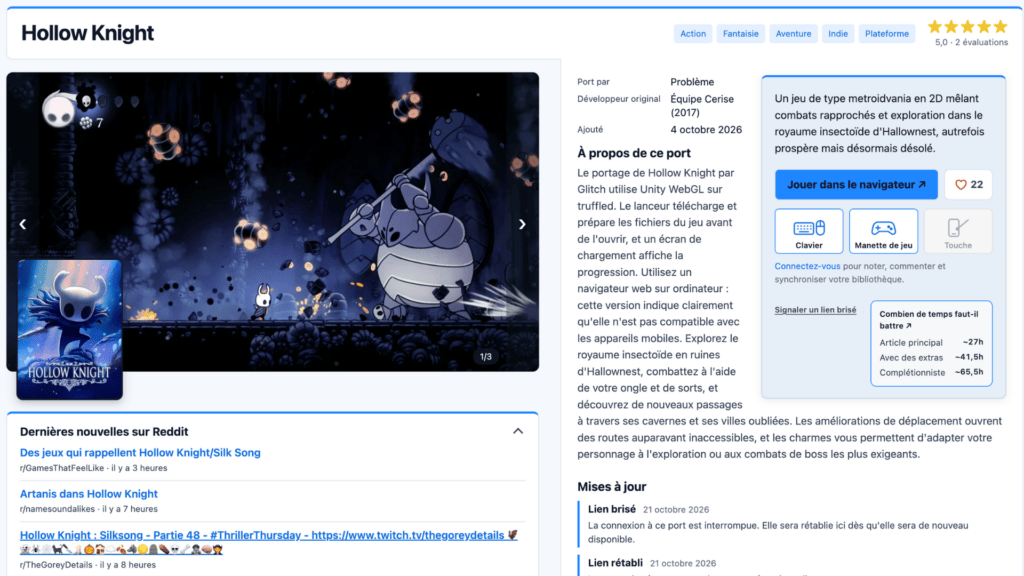Click the 4 octobre 2026 added date
The width and height of the screenshot is (1024, 576).
(x=706, y=129)
